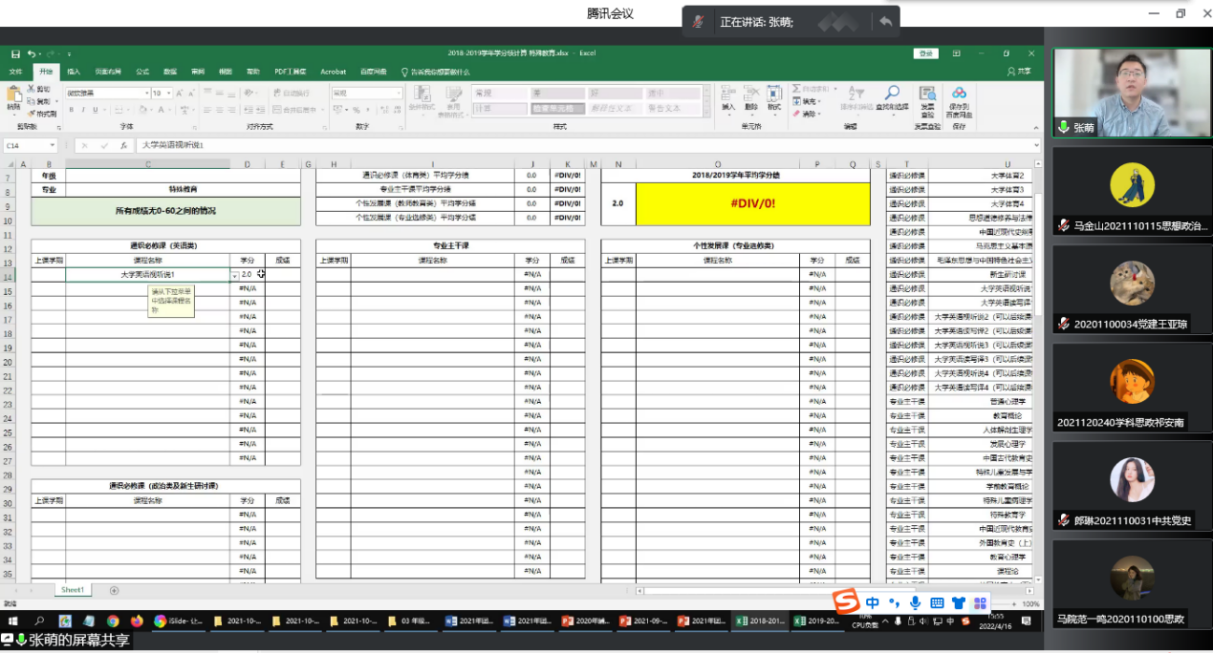
Task: Add a new sheet with plus icon
Action: [113, 590]
